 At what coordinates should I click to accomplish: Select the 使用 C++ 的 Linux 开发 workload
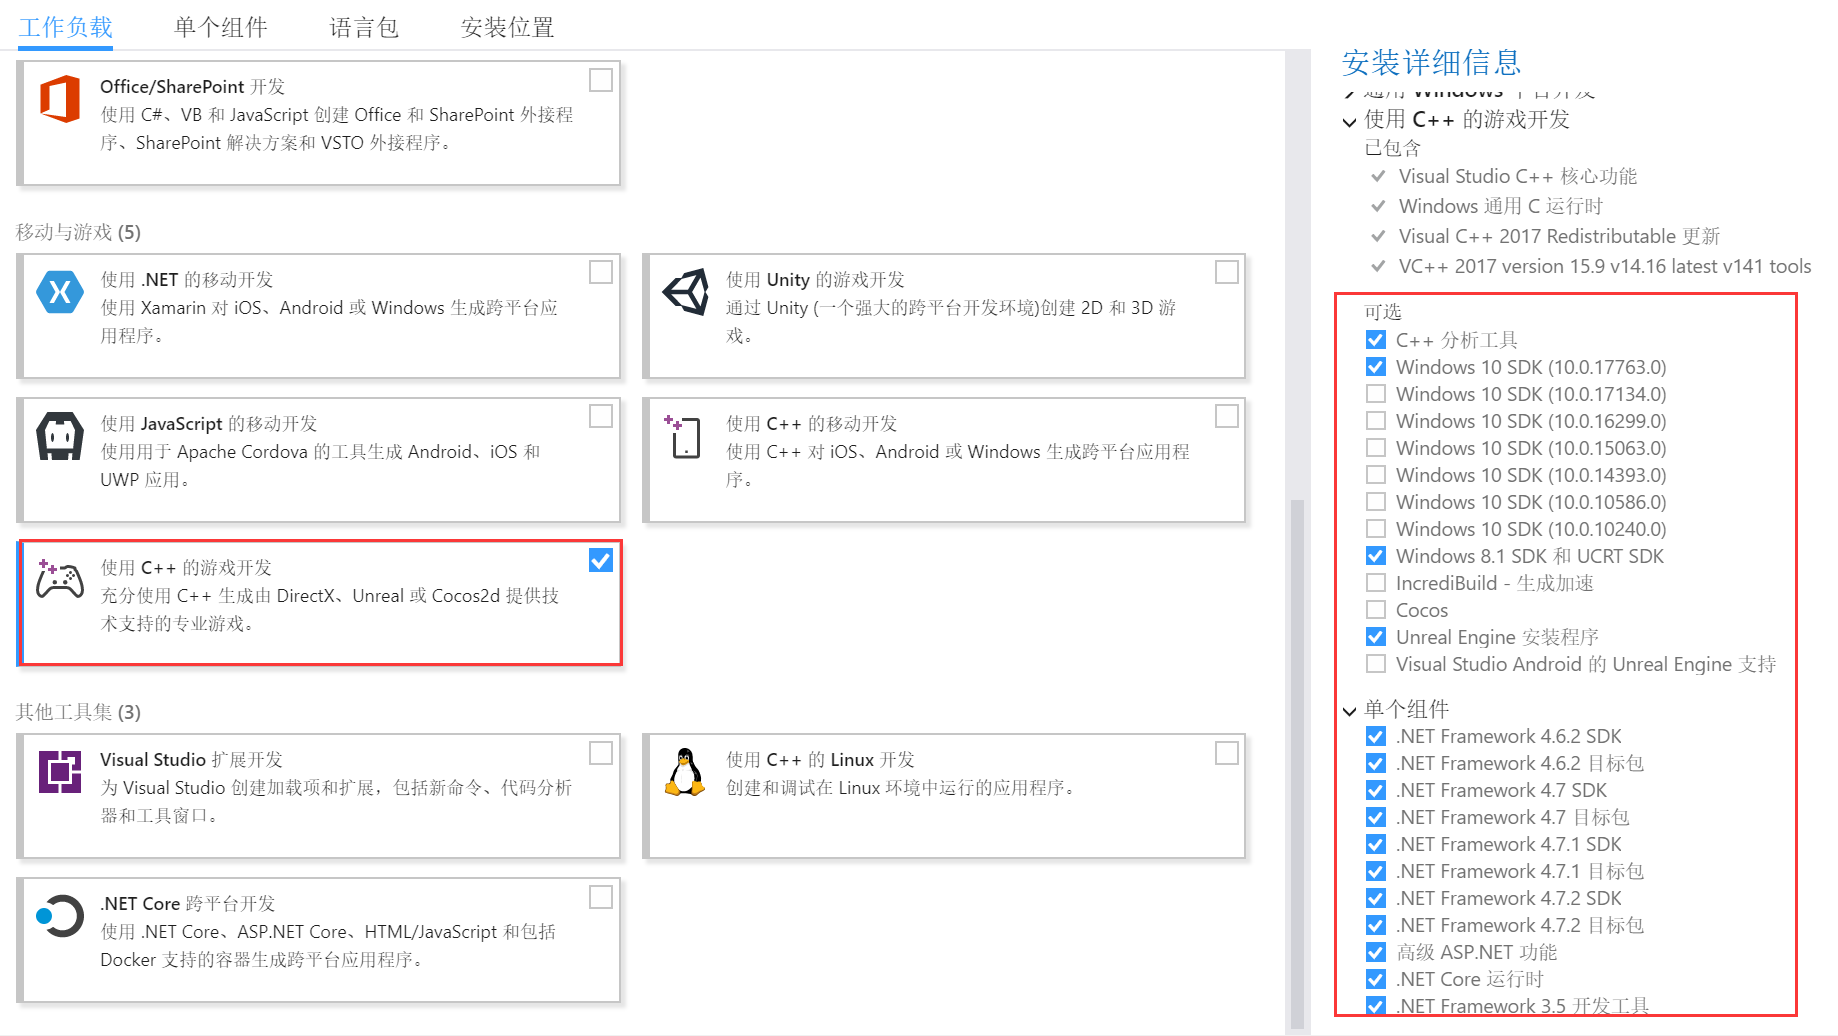pos(1226,752)
